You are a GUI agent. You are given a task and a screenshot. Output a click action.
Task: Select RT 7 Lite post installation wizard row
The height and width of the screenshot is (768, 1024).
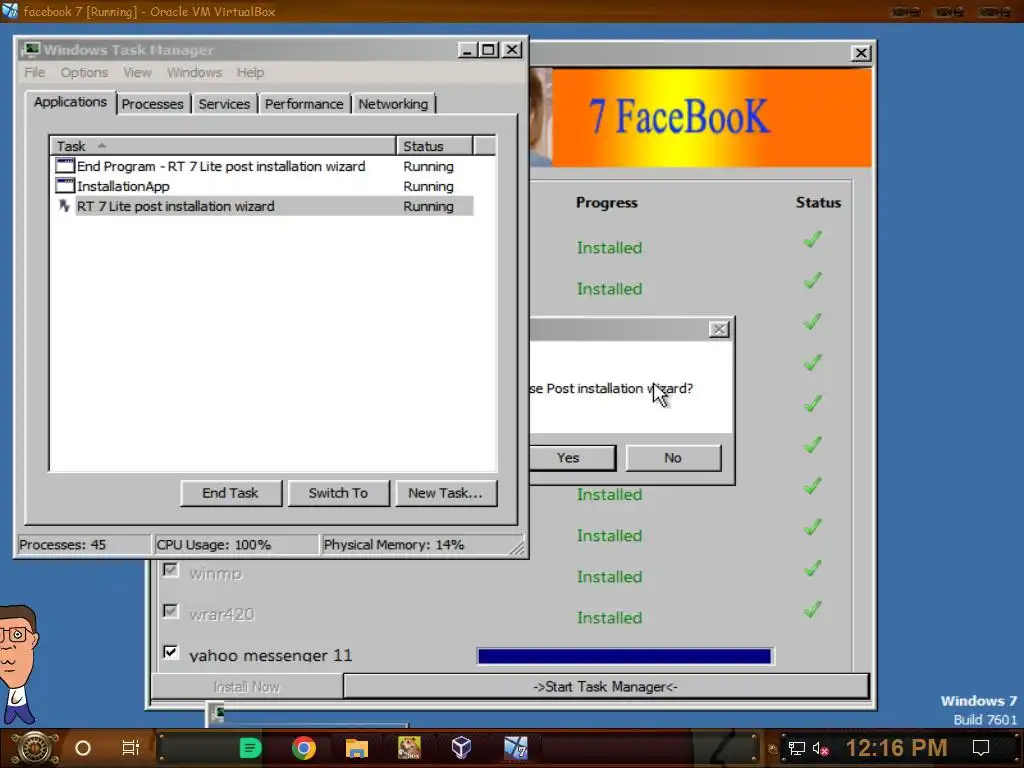point(263,206)
